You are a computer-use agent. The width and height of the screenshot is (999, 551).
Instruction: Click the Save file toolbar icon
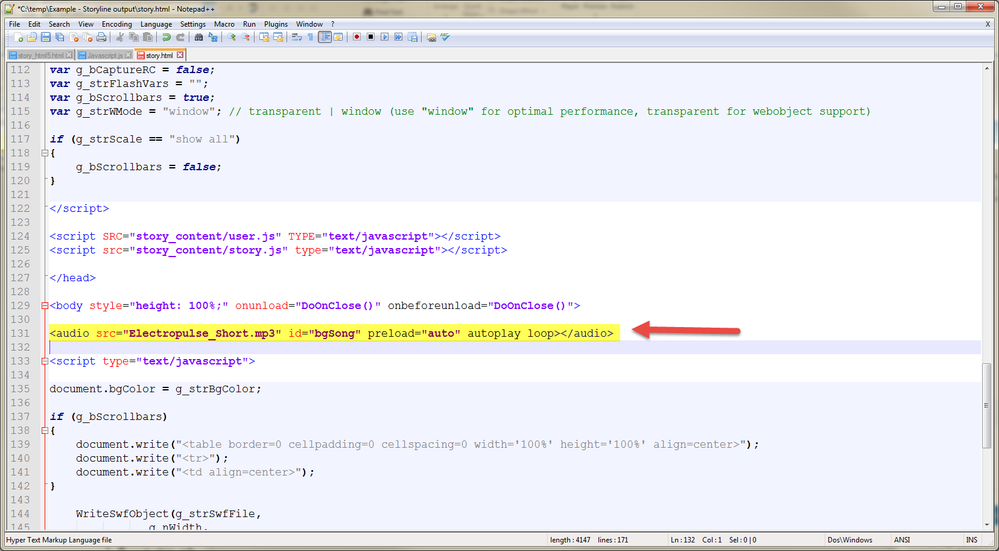[x=46, y=37]
